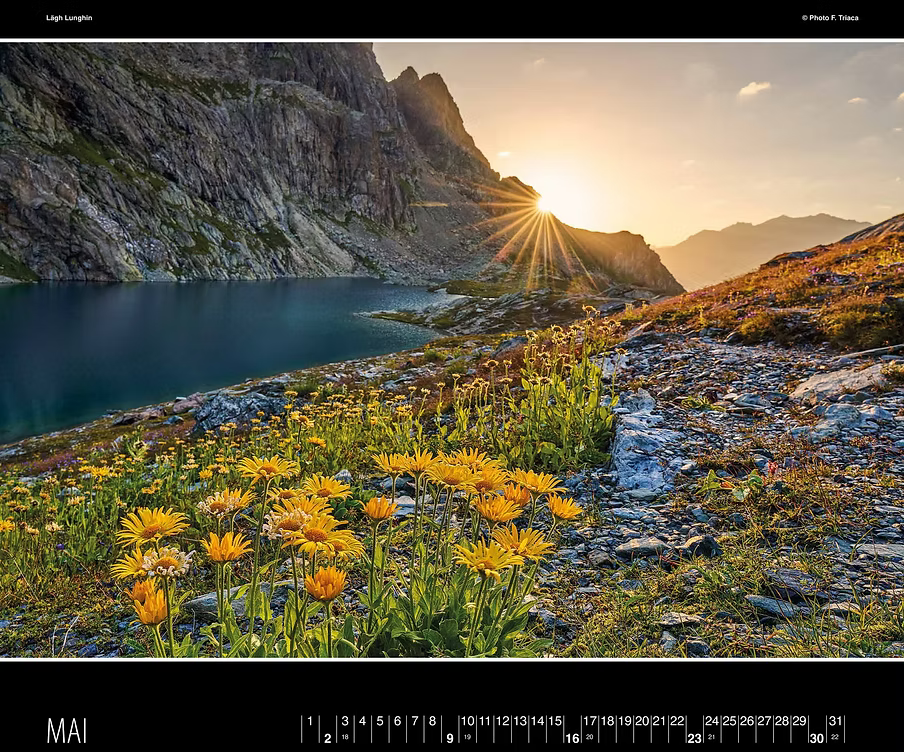Select bold Sunday 30 in the calendar
Viewport: 904px width, 752px height.
pyautogui.click(x=817, y=738)
